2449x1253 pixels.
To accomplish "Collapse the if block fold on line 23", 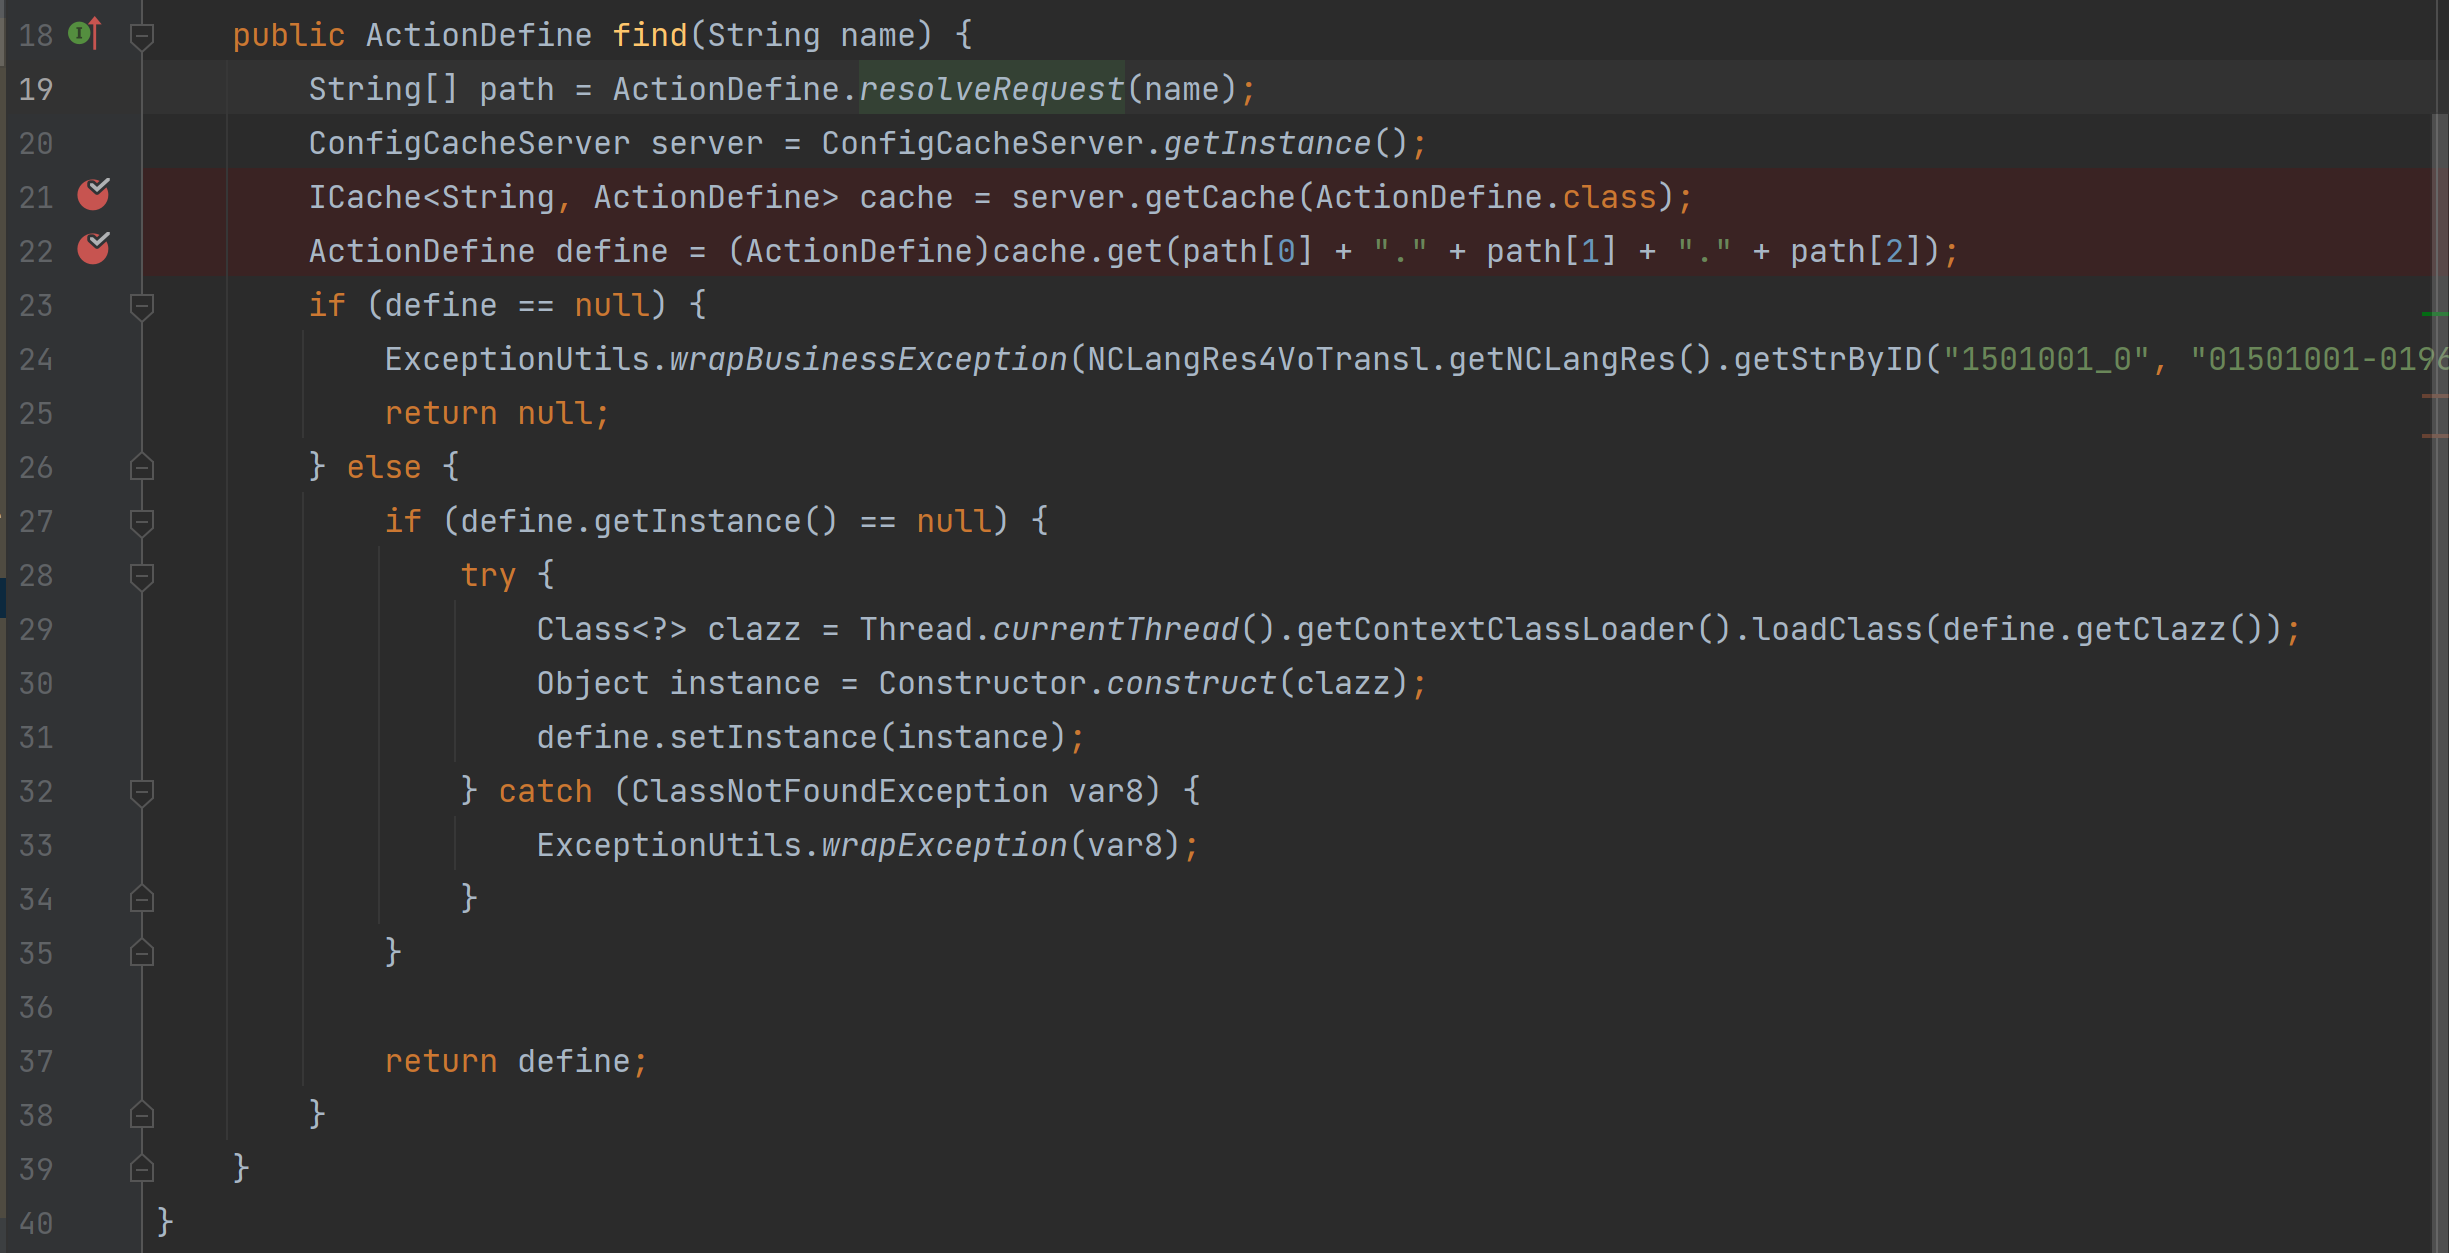I will pos(142,306).
